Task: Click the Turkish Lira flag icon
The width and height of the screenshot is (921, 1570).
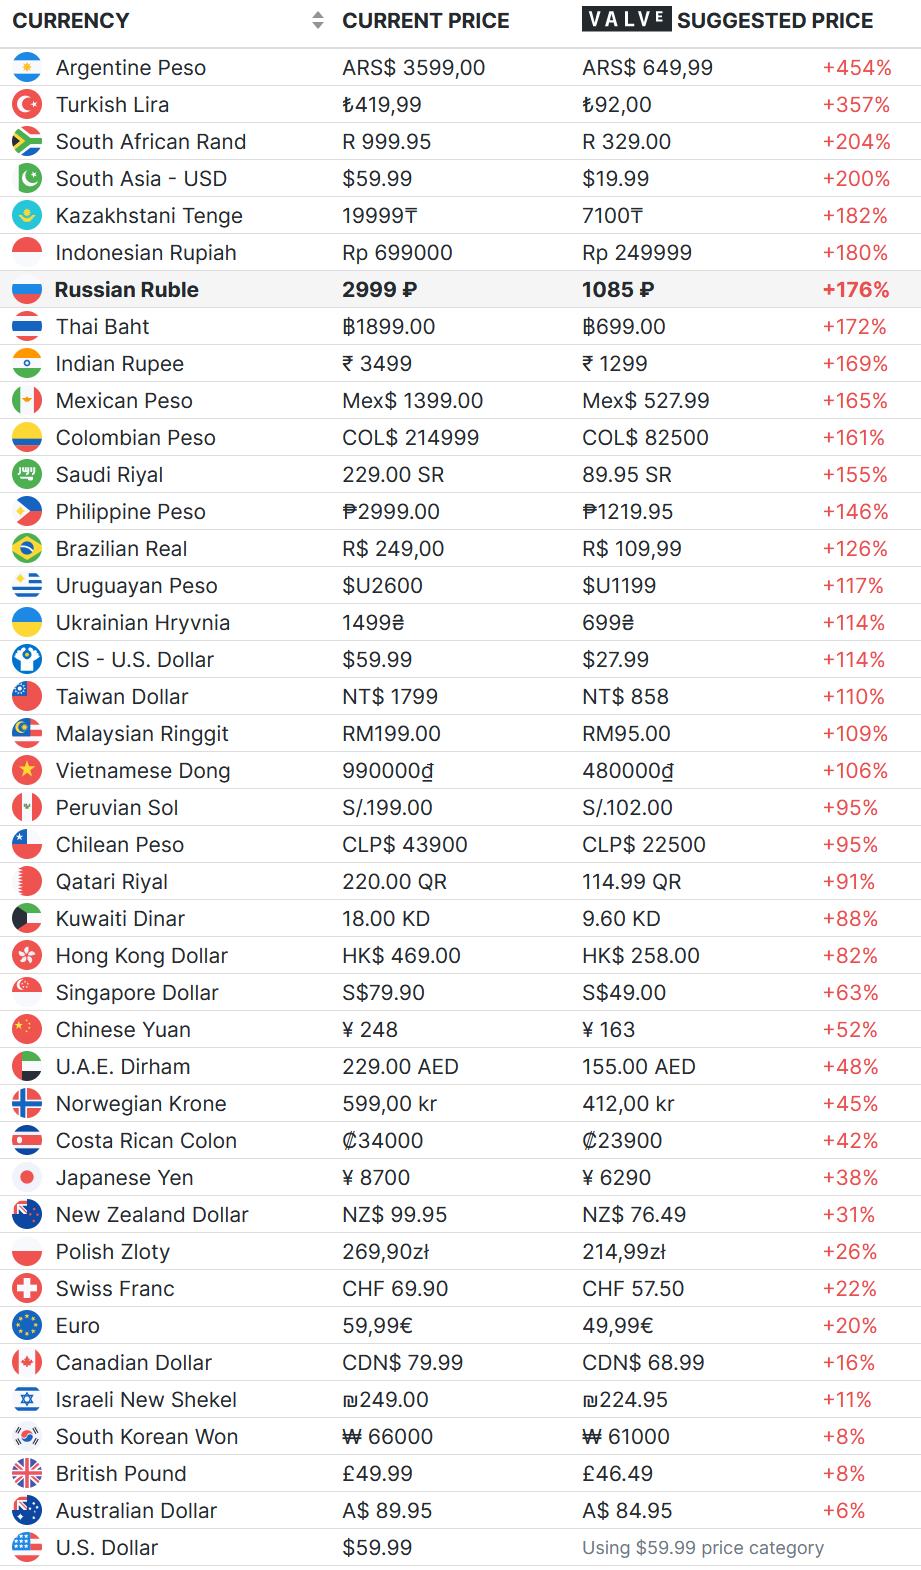Action: [27, 104]
